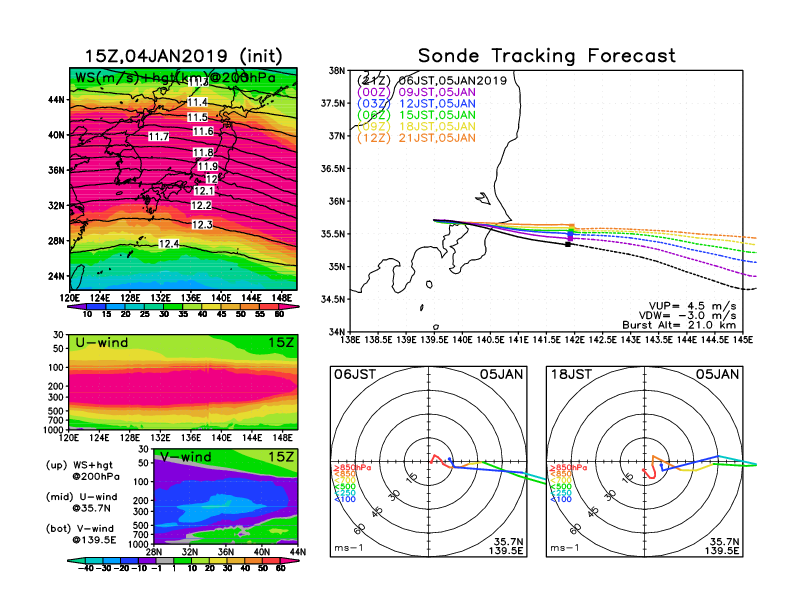792x612 pixels.
Task: Pick the magenta above-60 wind speed swatch
Action: (289, 307)
